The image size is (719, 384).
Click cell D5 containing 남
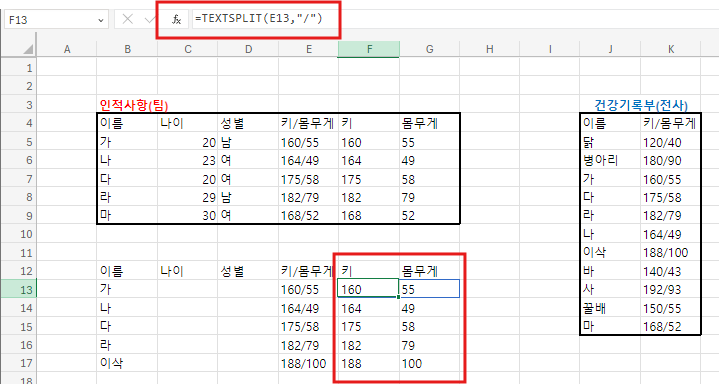tap(249, 142)
